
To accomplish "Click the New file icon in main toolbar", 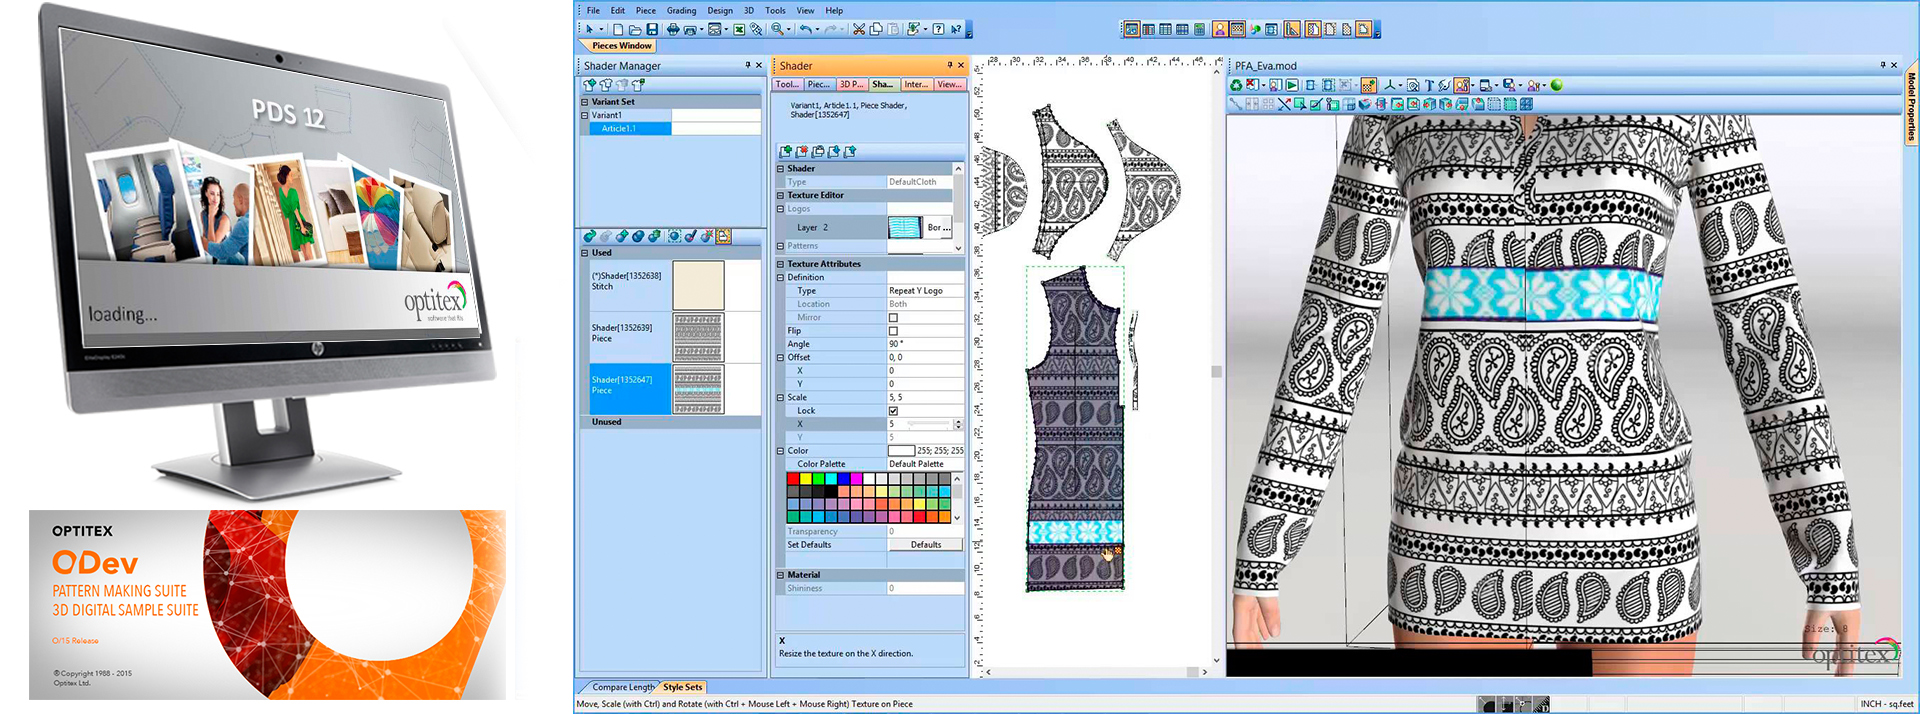I will click(x=618, y=30).
